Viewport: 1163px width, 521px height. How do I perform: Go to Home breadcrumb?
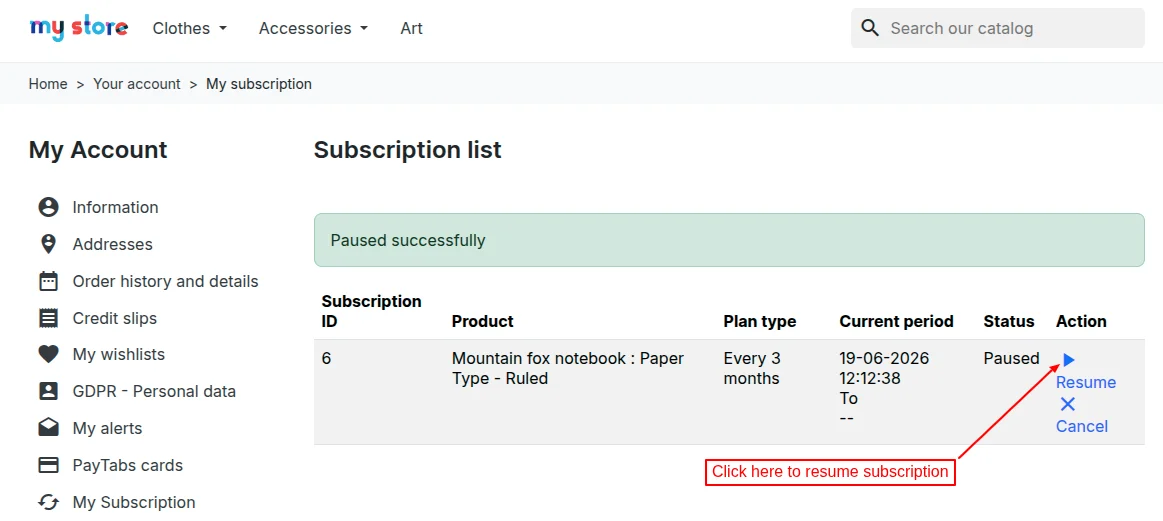48,84
